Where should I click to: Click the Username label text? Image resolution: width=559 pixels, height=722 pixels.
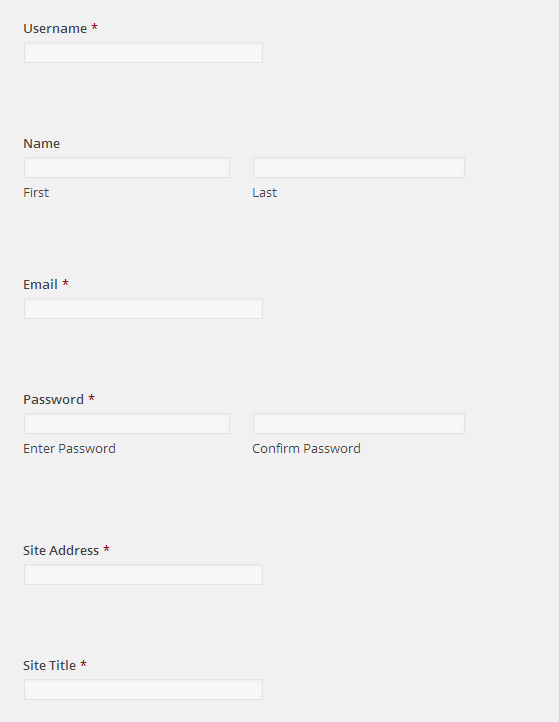click(x=55, y=29)
